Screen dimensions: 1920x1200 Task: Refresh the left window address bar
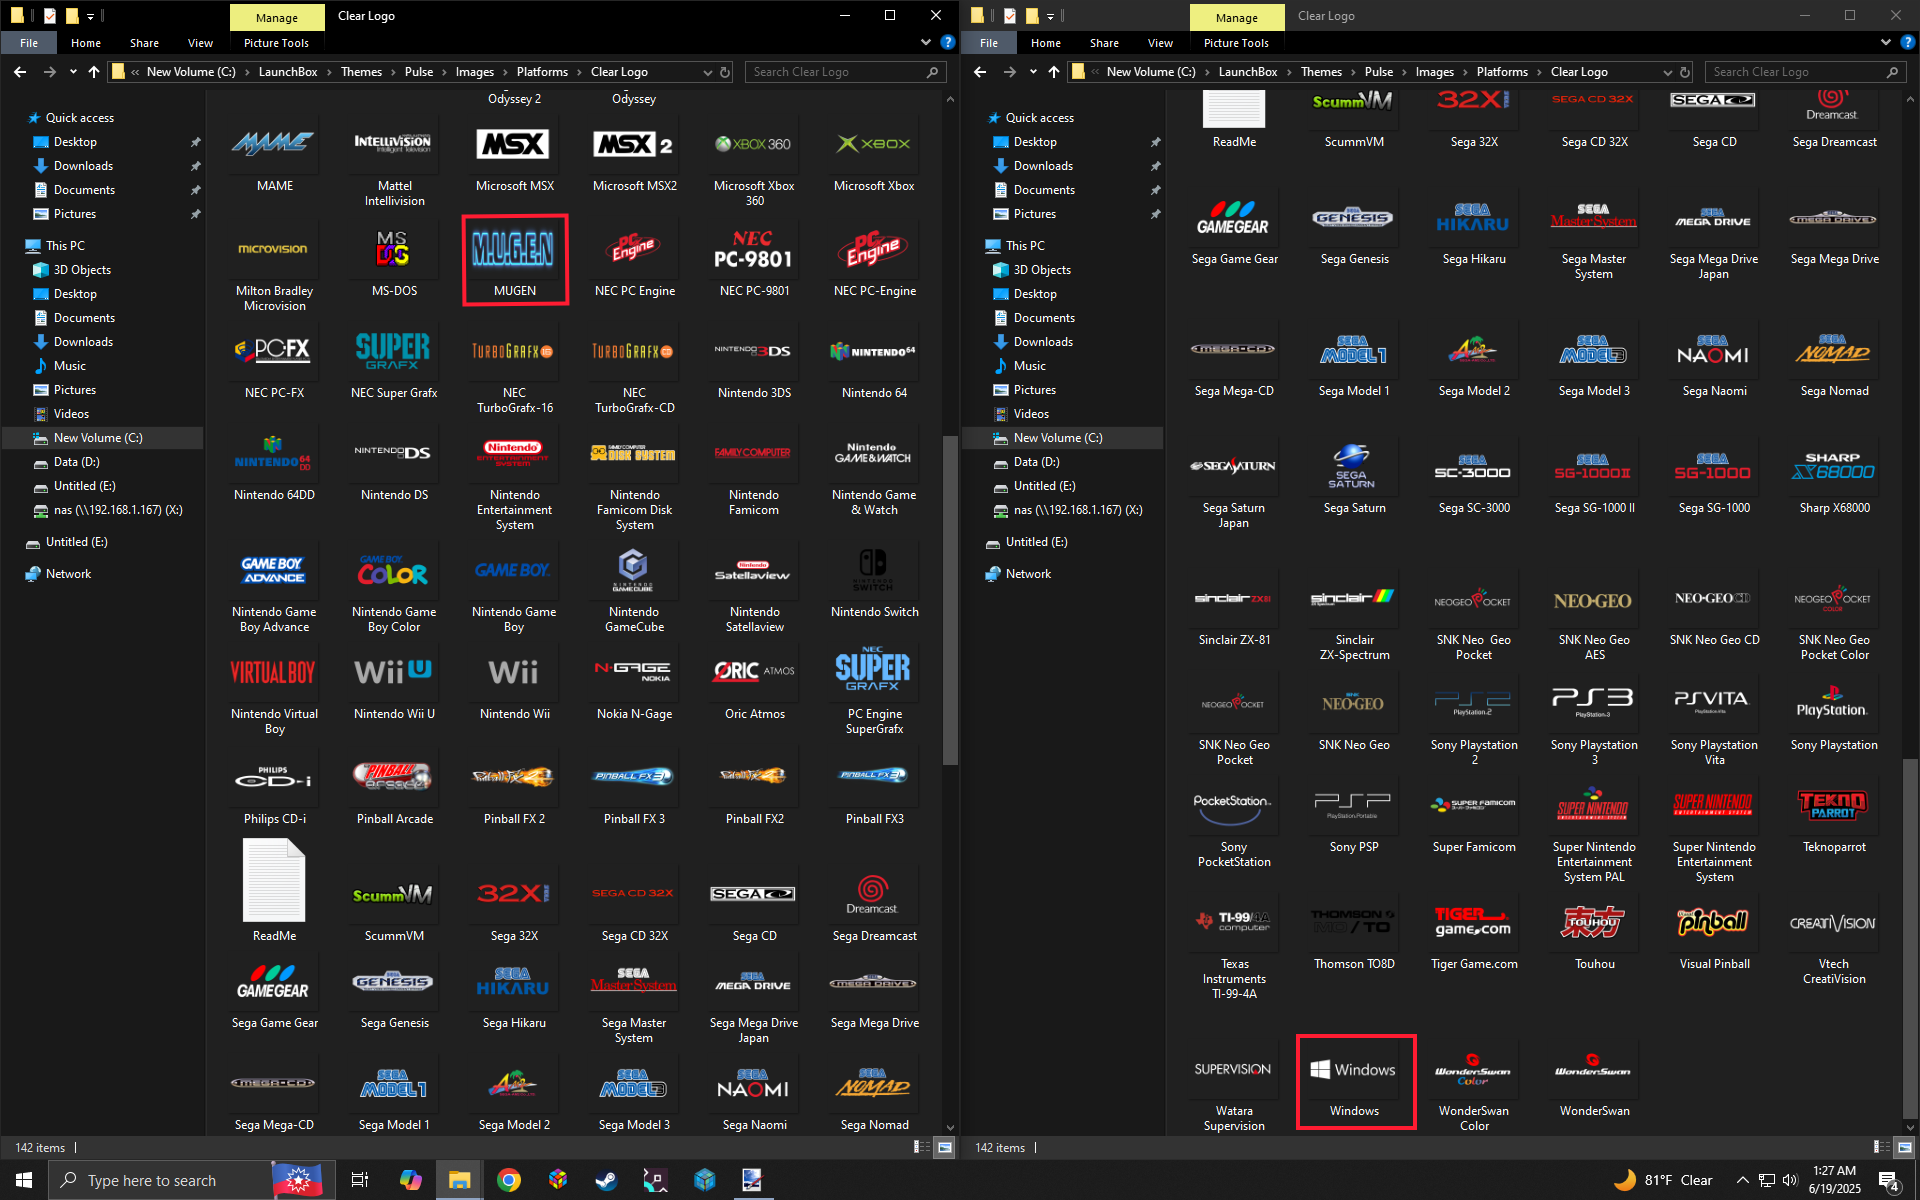coord(725,72)
